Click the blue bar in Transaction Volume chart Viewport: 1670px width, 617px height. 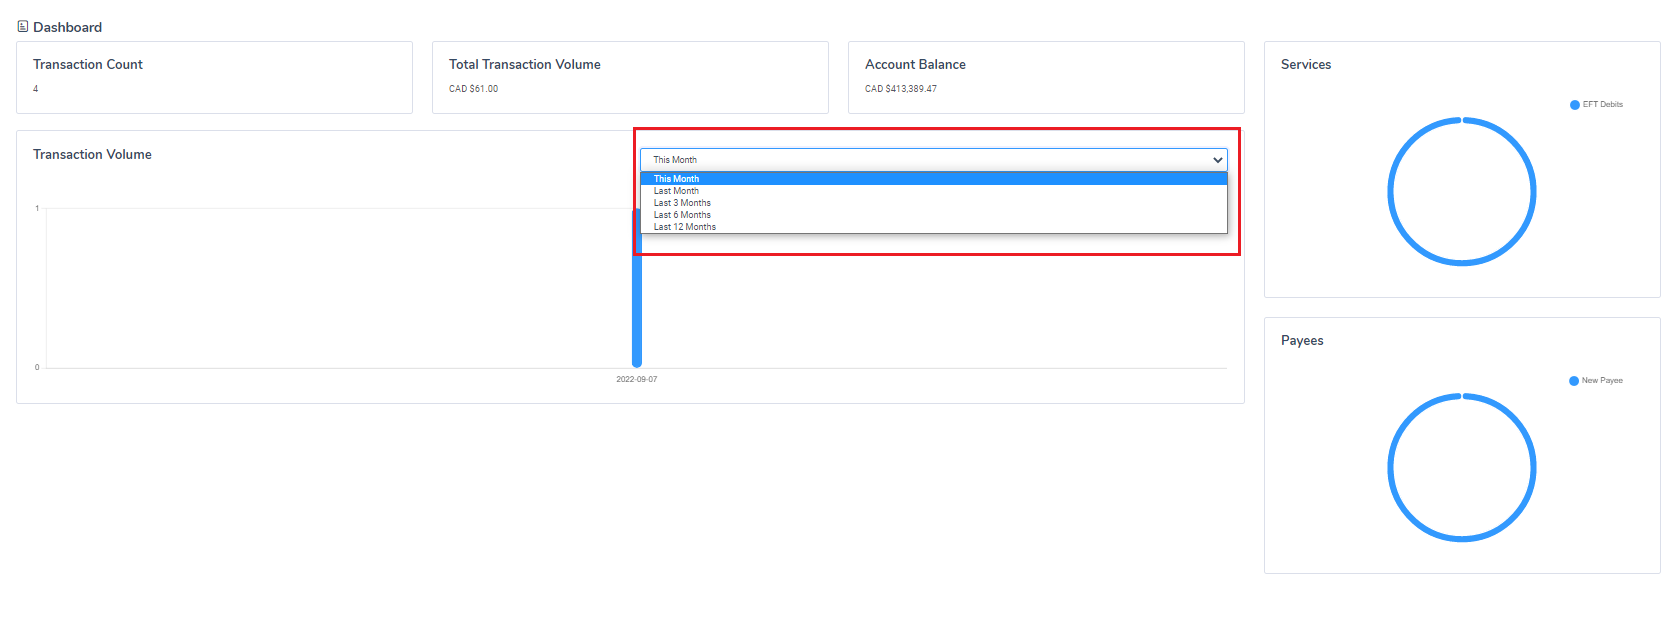(637, 300)
